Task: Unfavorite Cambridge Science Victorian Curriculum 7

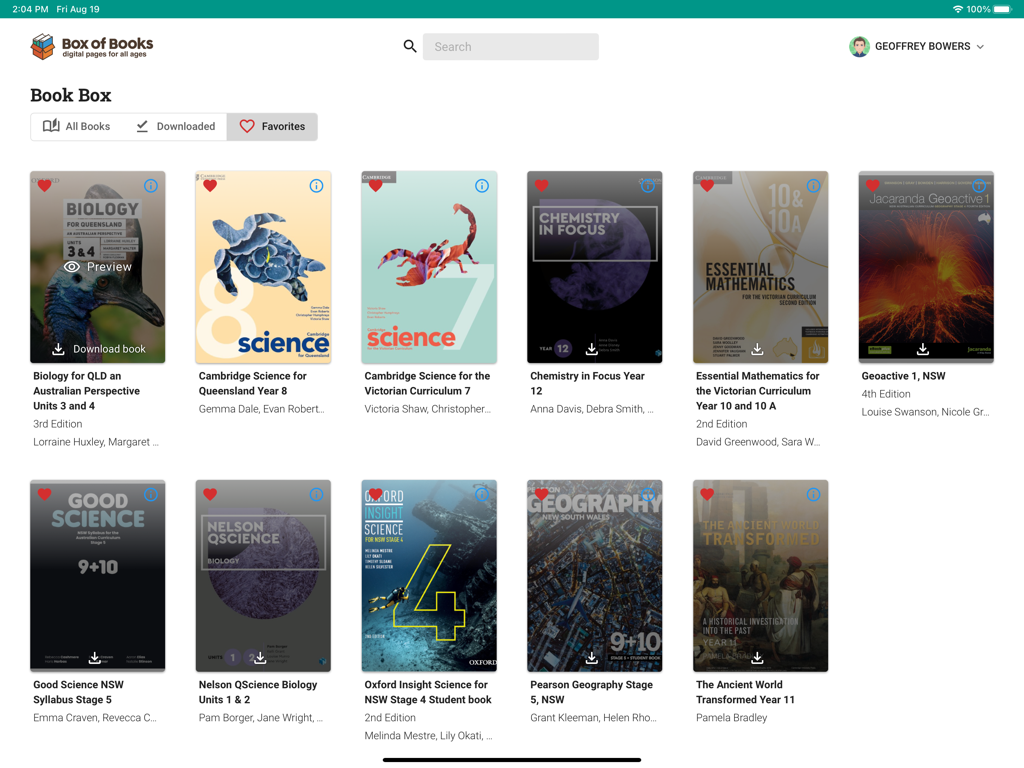Action: (376, 185)
